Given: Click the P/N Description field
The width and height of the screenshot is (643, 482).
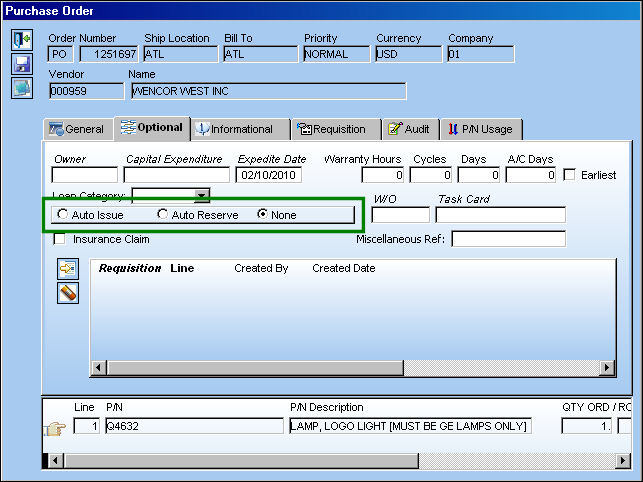Looking at the screenshot, I should [x=410, y=426].
